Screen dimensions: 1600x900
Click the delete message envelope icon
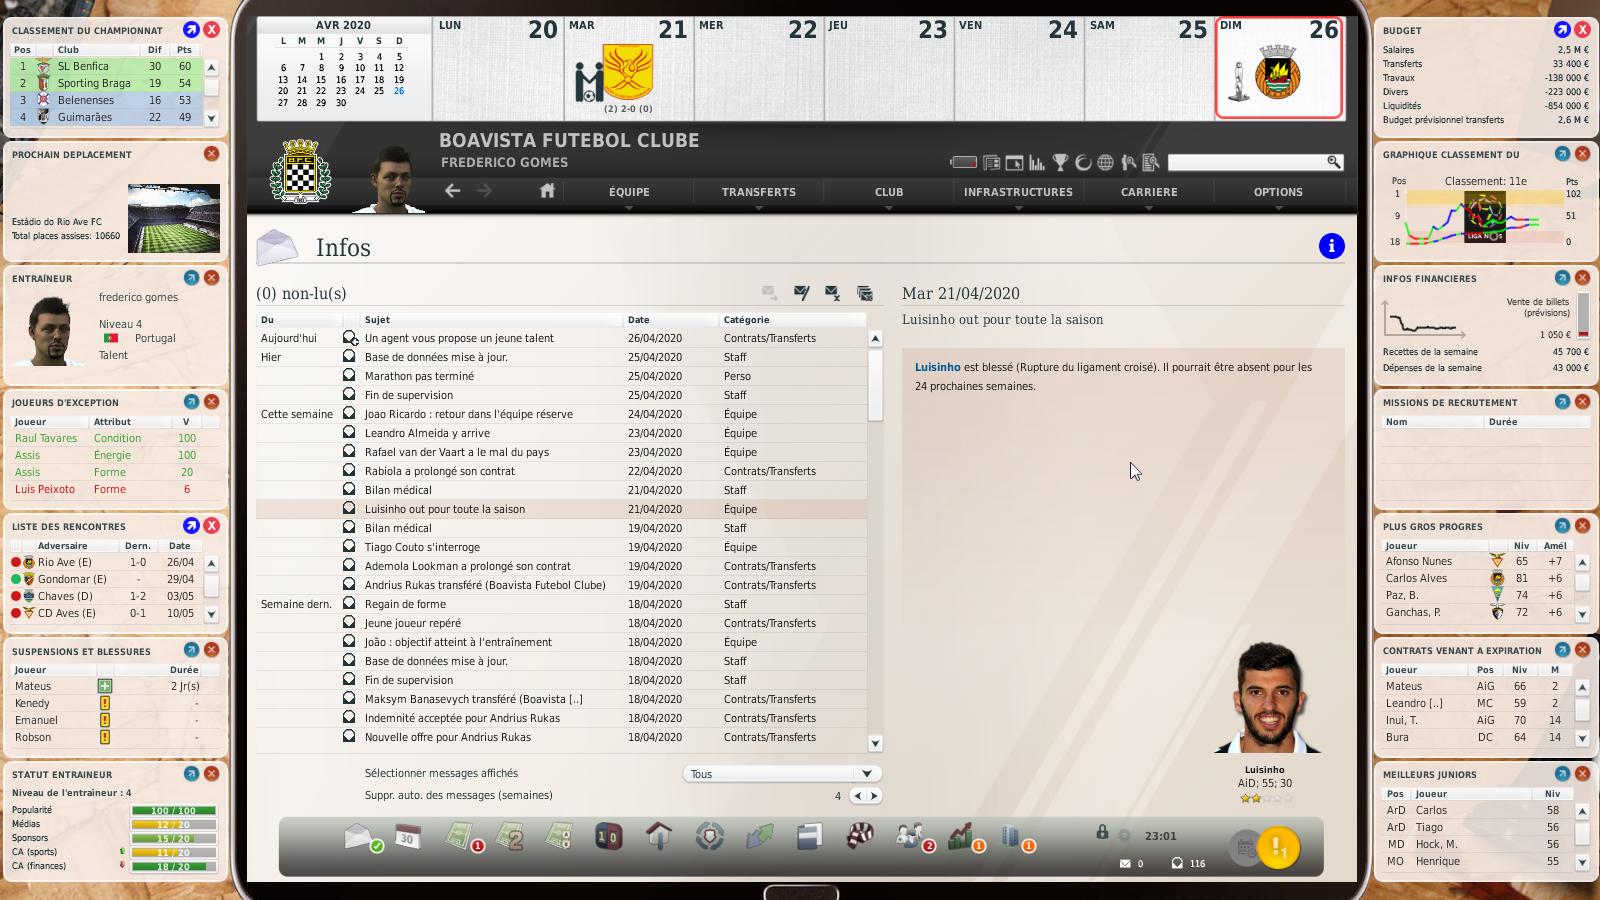(832, 292)
